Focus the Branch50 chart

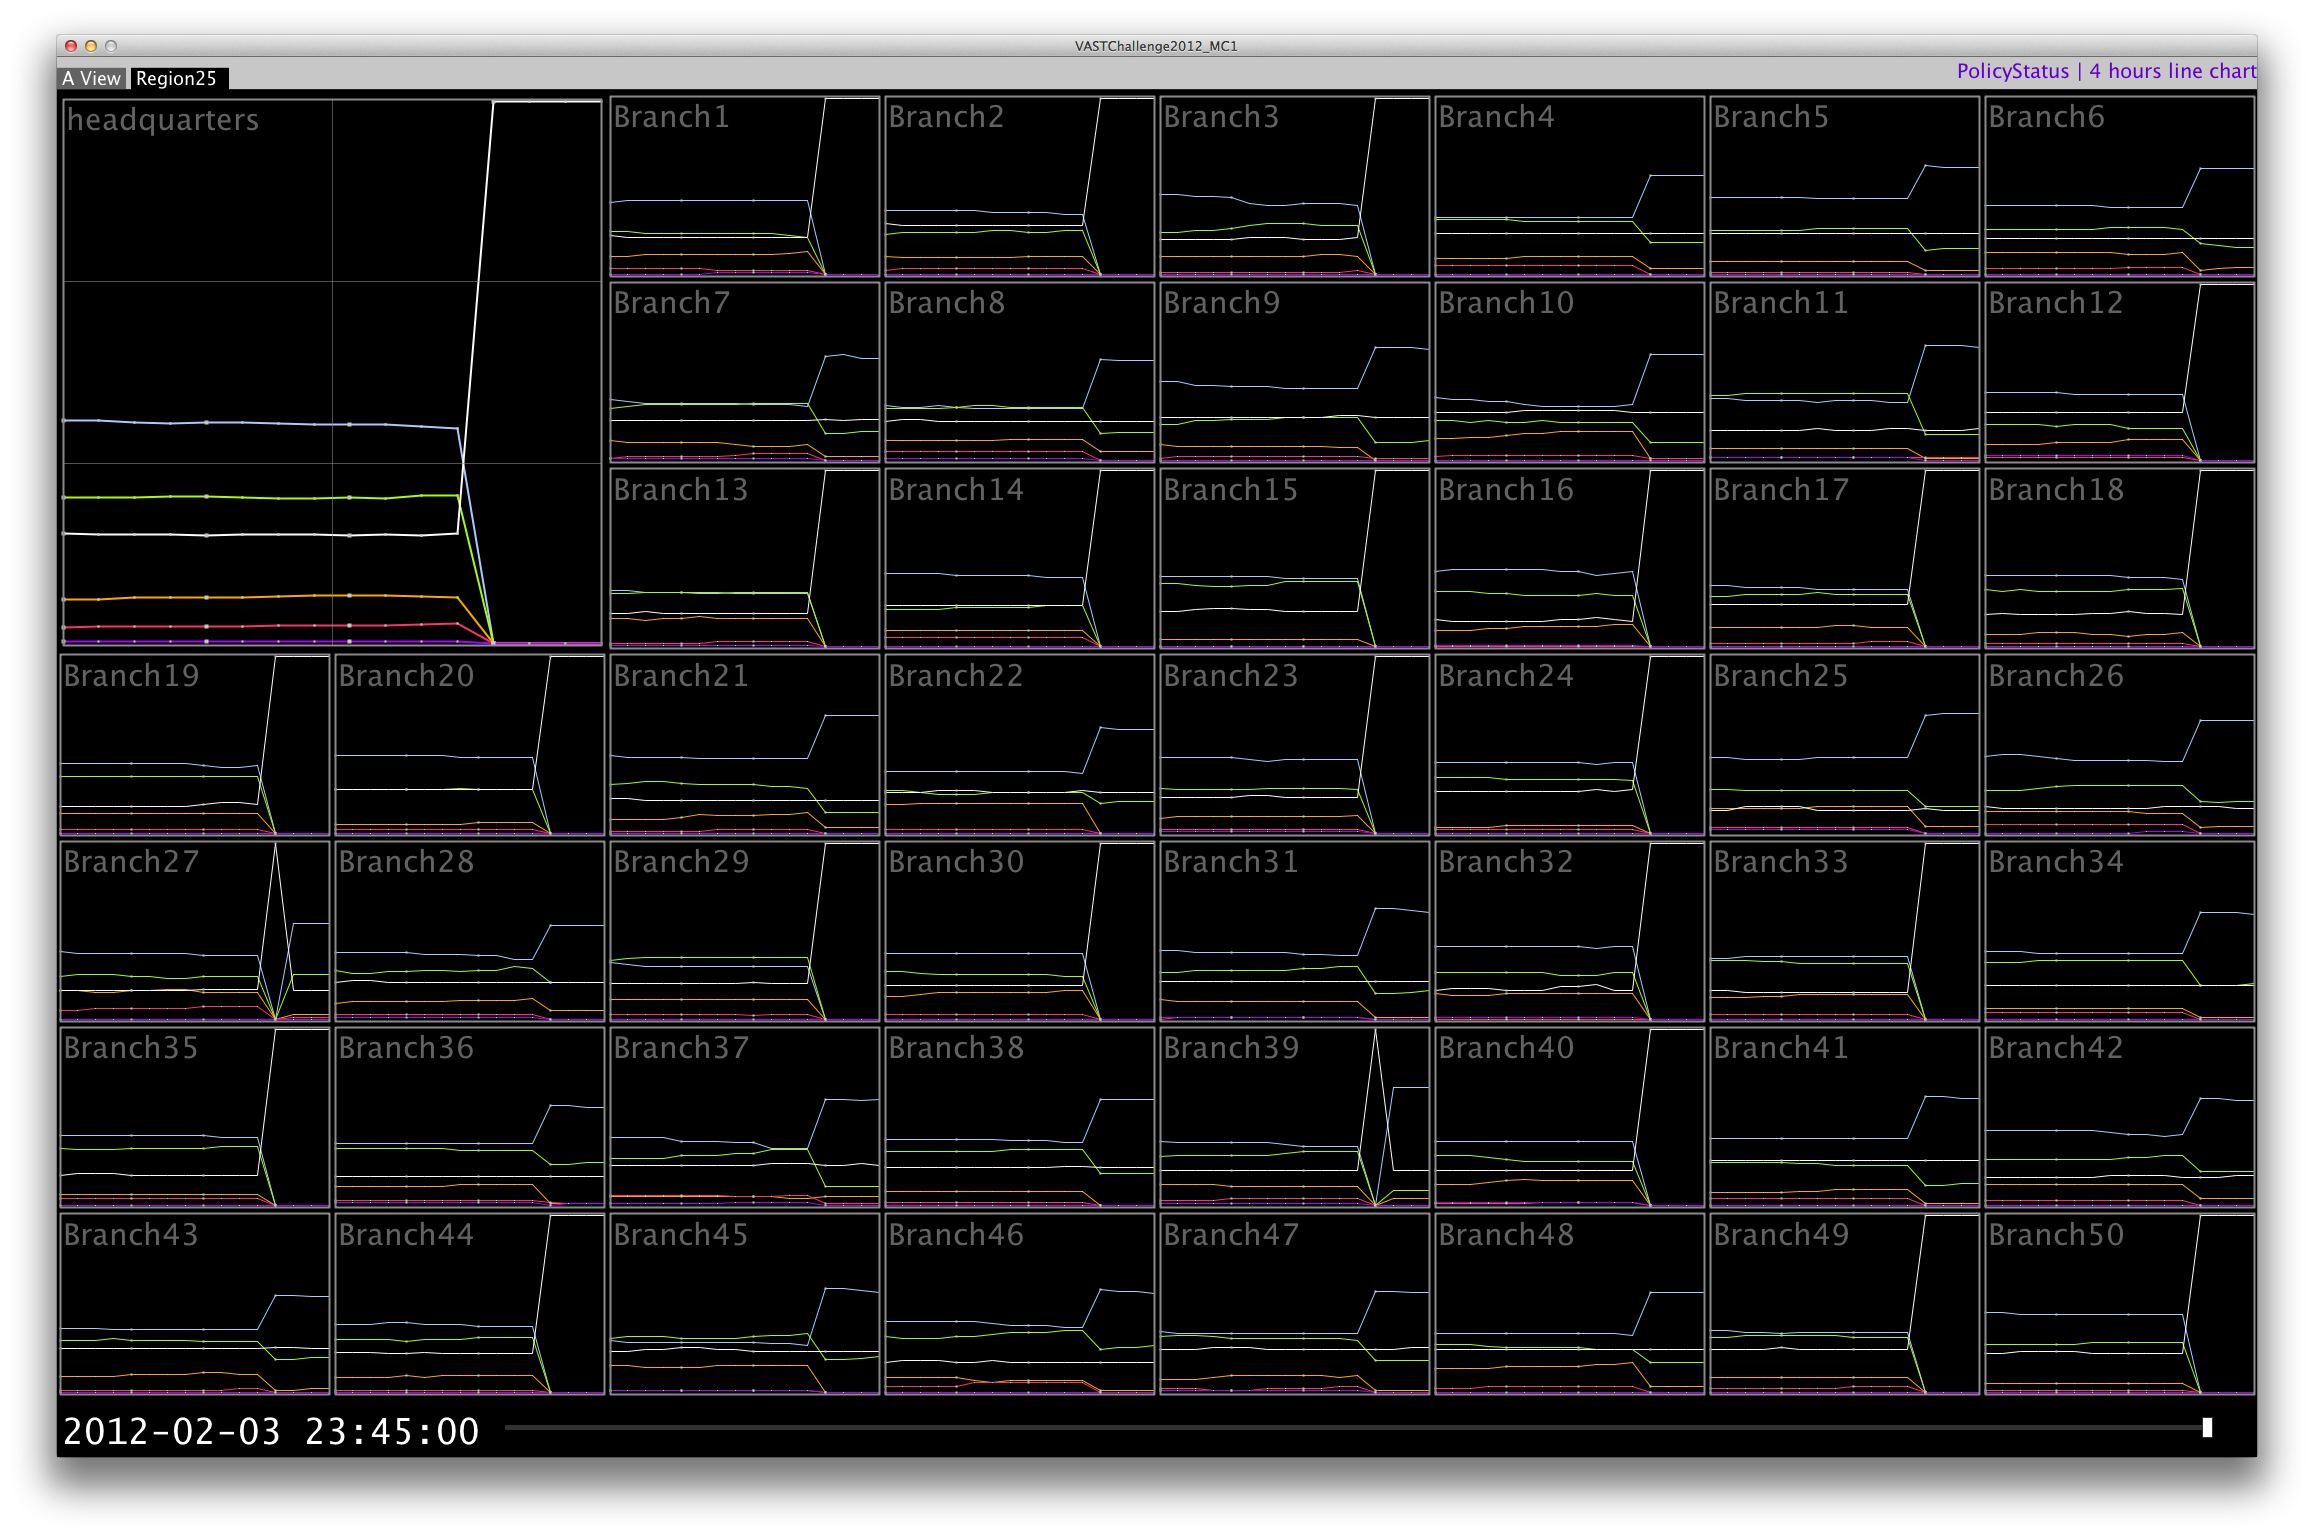tap(2120, 1304)
